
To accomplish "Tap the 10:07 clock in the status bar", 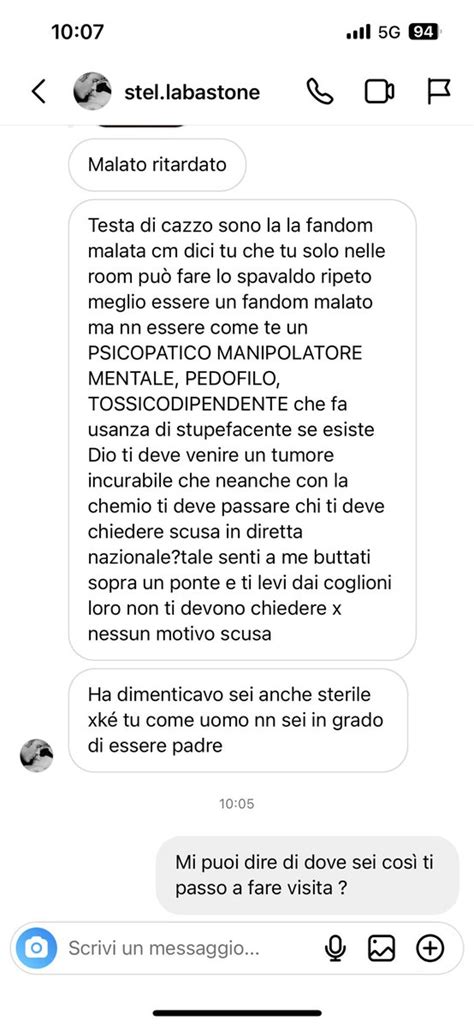I will coord(79,32).
